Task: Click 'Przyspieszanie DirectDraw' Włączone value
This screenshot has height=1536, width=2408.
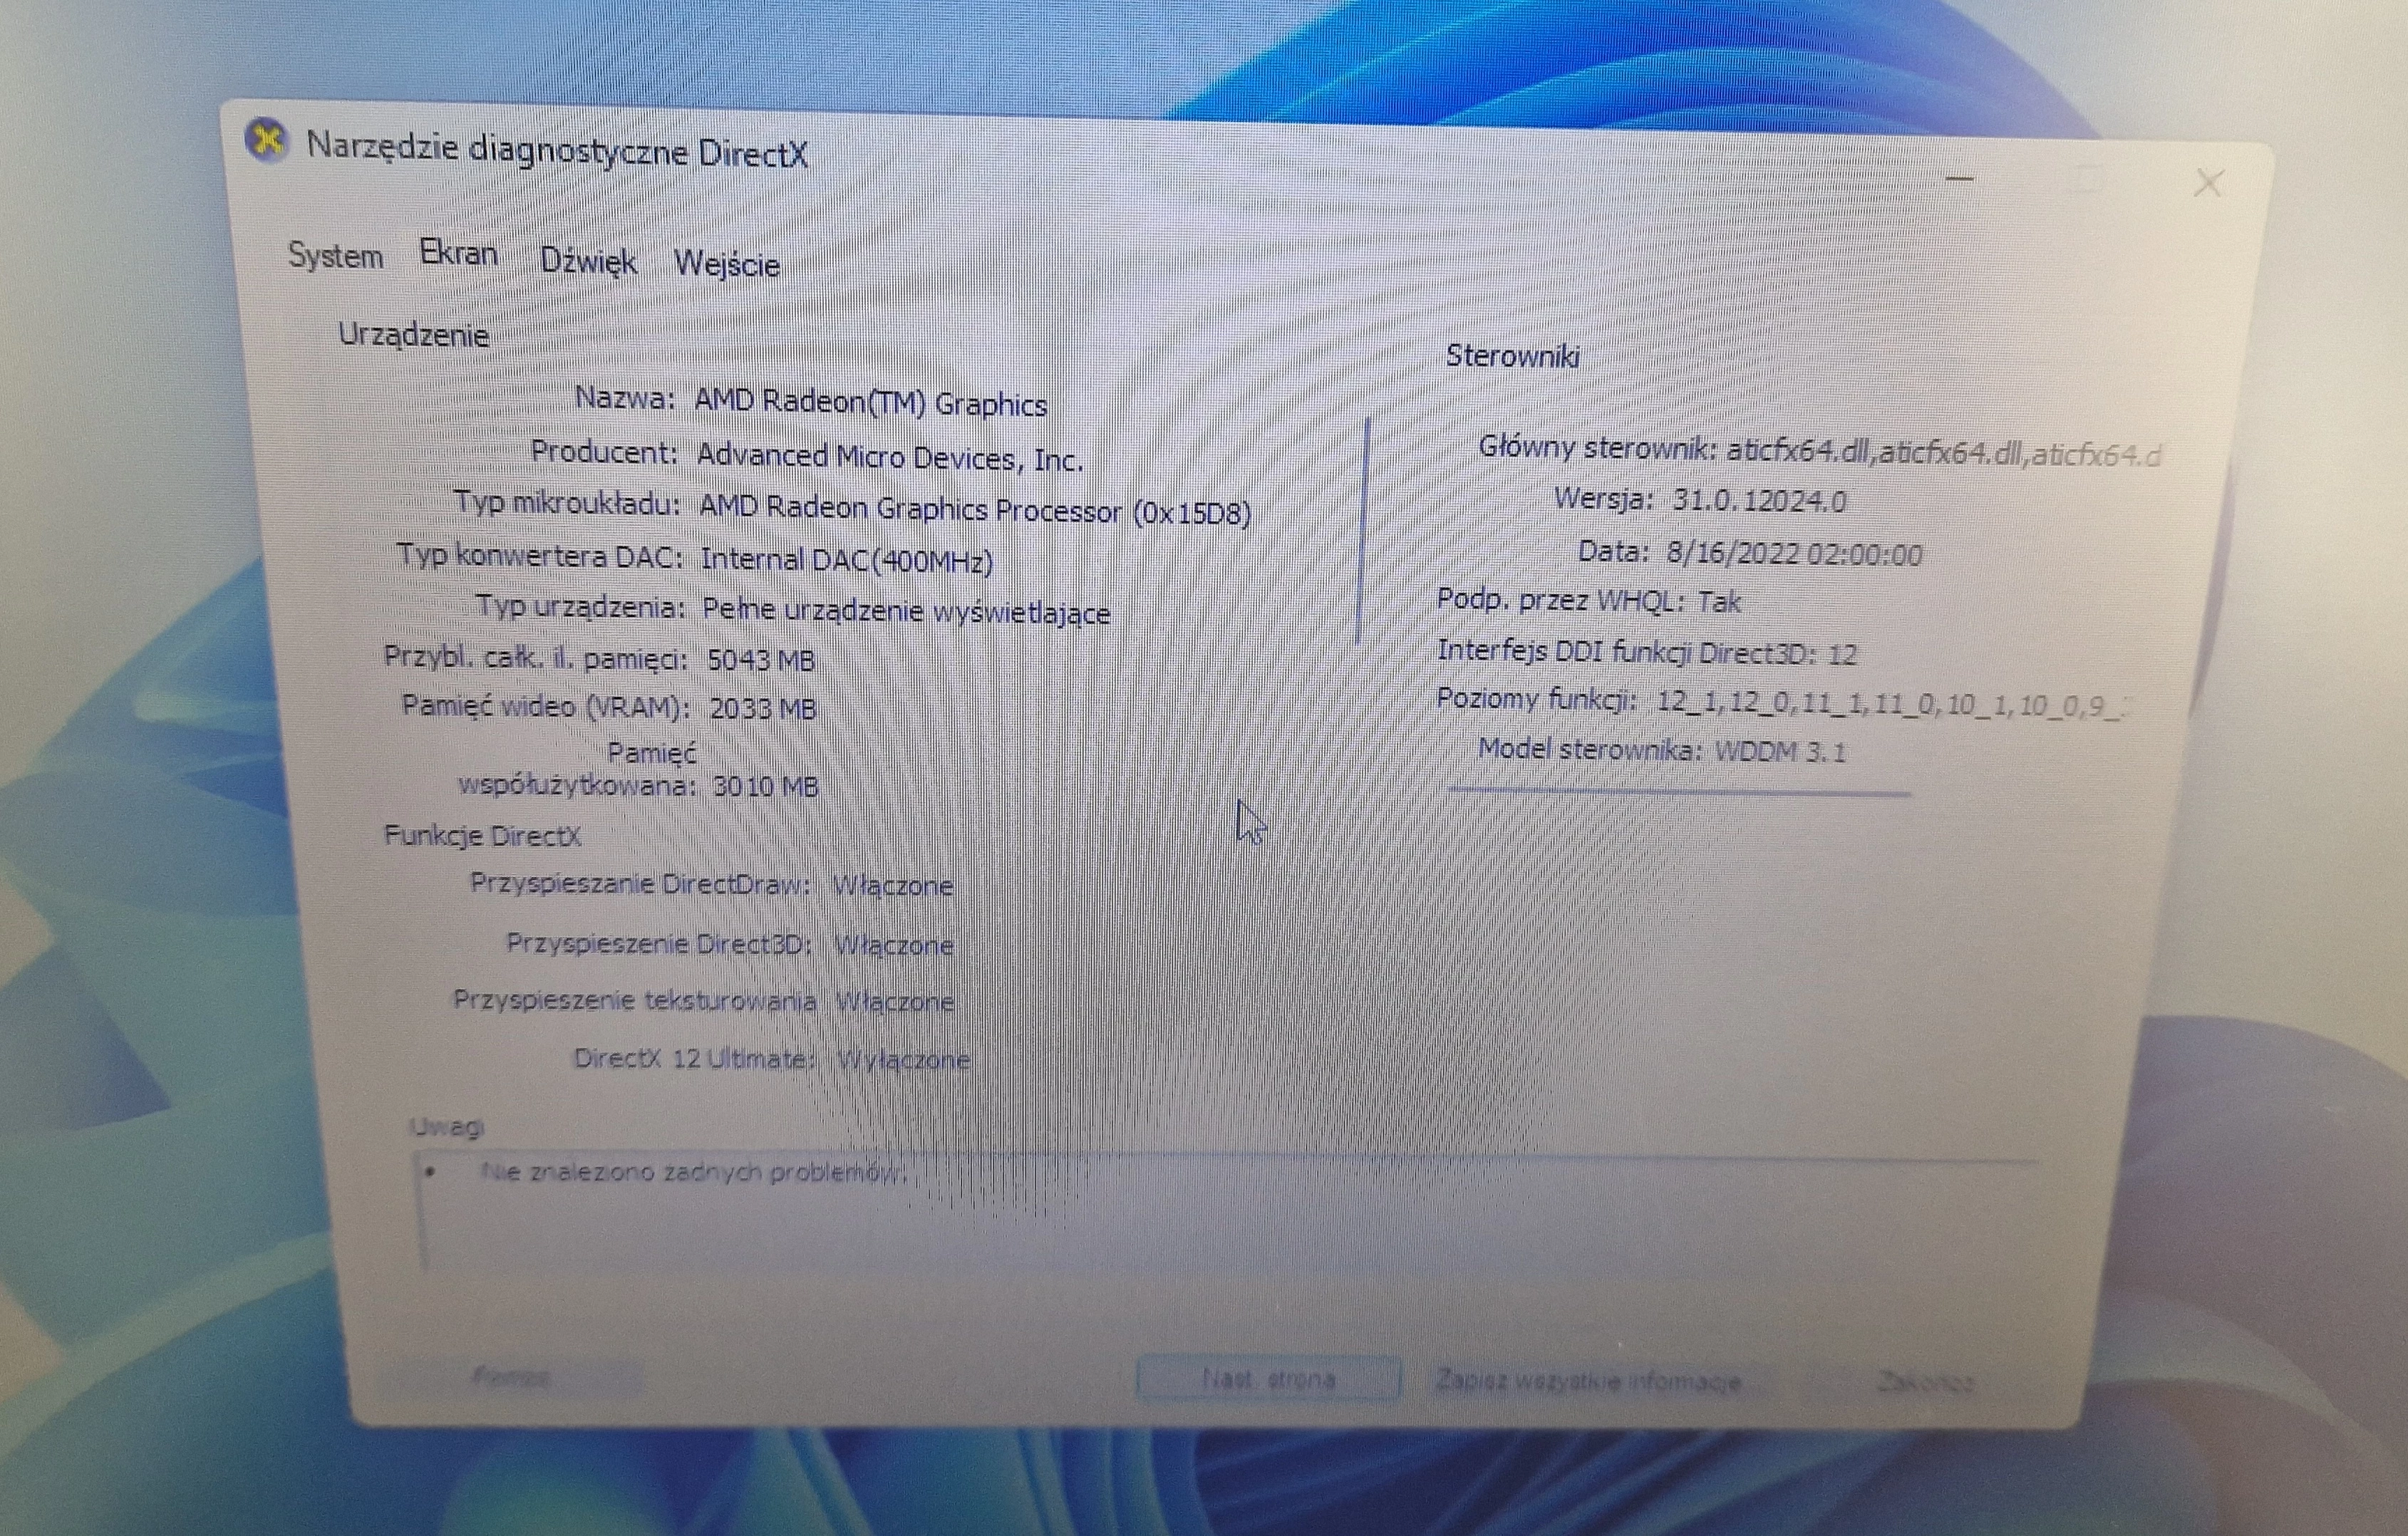Action: [x=893, y=885]
